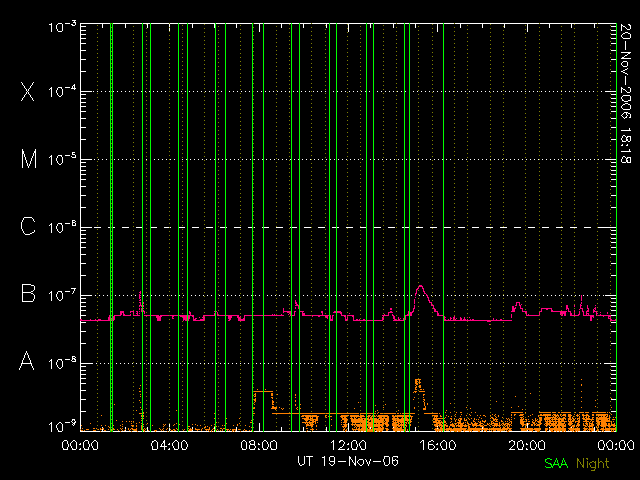640x480 pixels.
Task: Click the UT 19-Nov-06 axis title
Action: (x=348, y=461)
